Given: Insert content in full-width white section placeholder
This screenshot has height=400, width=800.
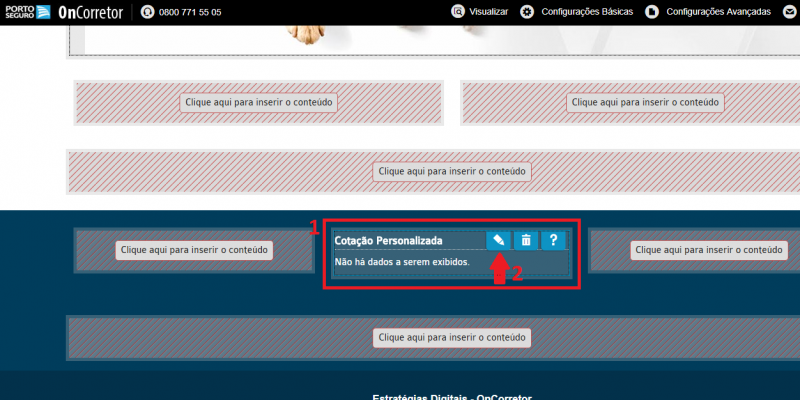Looking at the screenshot, I should click(x=452, y=171).
